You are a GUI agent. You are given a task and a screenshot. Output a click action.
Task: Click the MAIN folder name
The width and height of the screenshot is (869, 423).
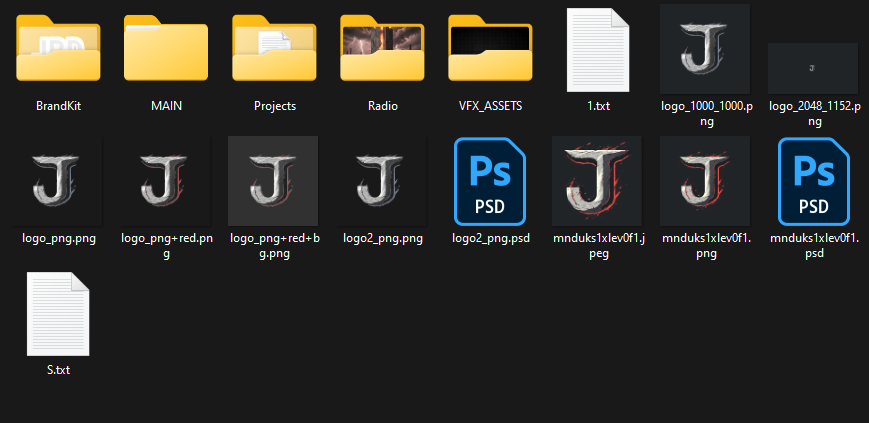166,106
